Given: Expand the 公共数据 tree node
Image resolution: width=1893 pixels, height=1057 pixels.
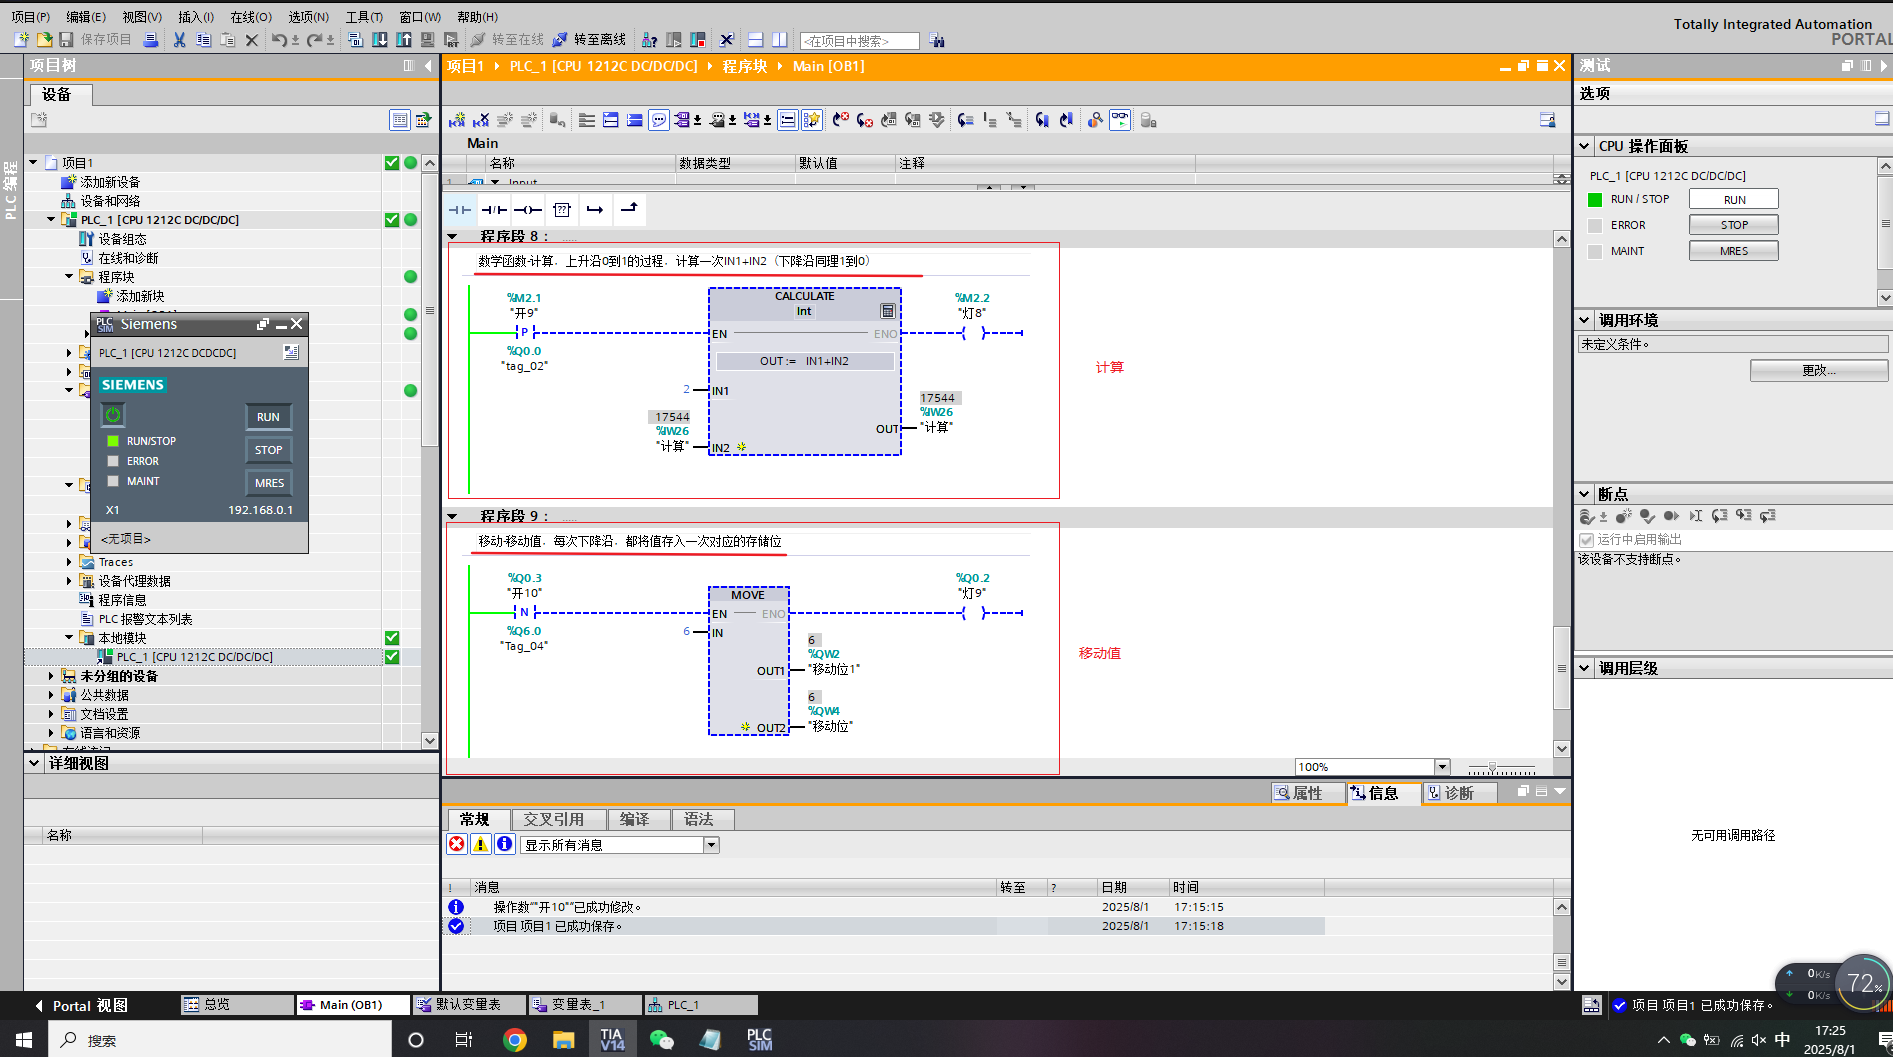Looking at the screenshot, I should tap(51, 695).
